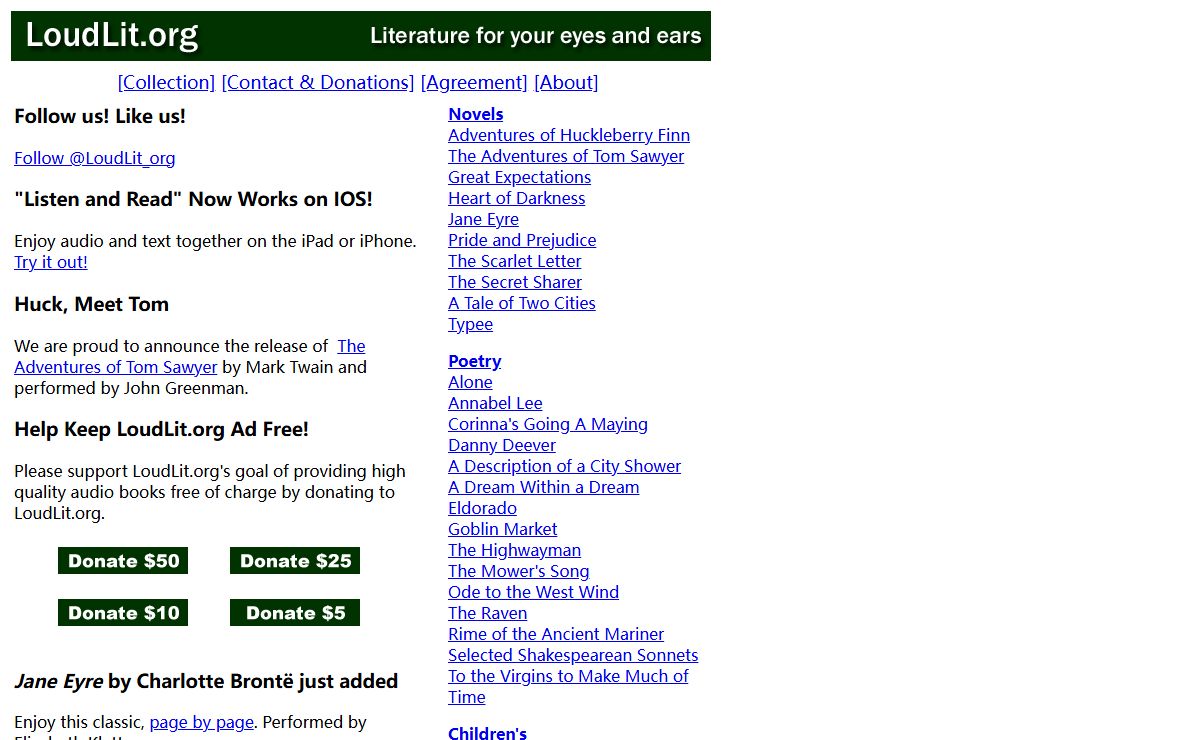
Task: Open The Secret Sharer
Action: 515,282
